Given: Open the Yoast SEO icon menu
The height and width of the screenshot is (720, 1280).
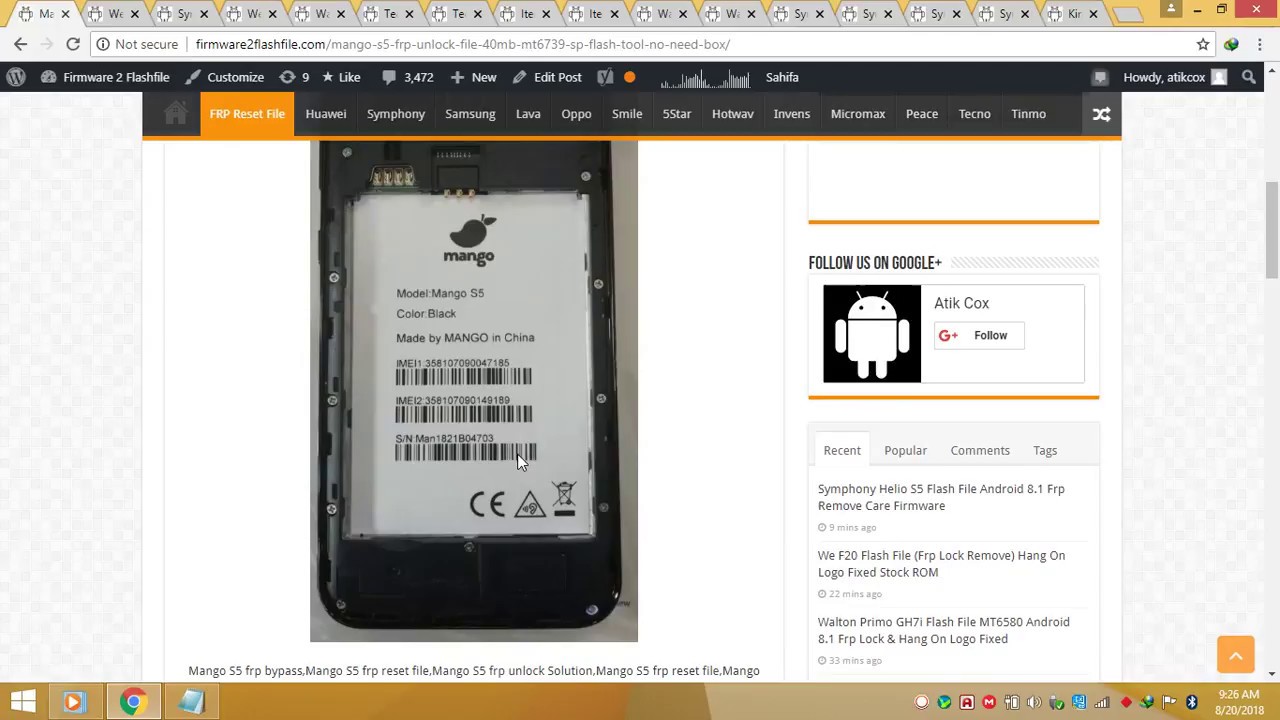Looking at the screenshot, I should pos(605,77).
